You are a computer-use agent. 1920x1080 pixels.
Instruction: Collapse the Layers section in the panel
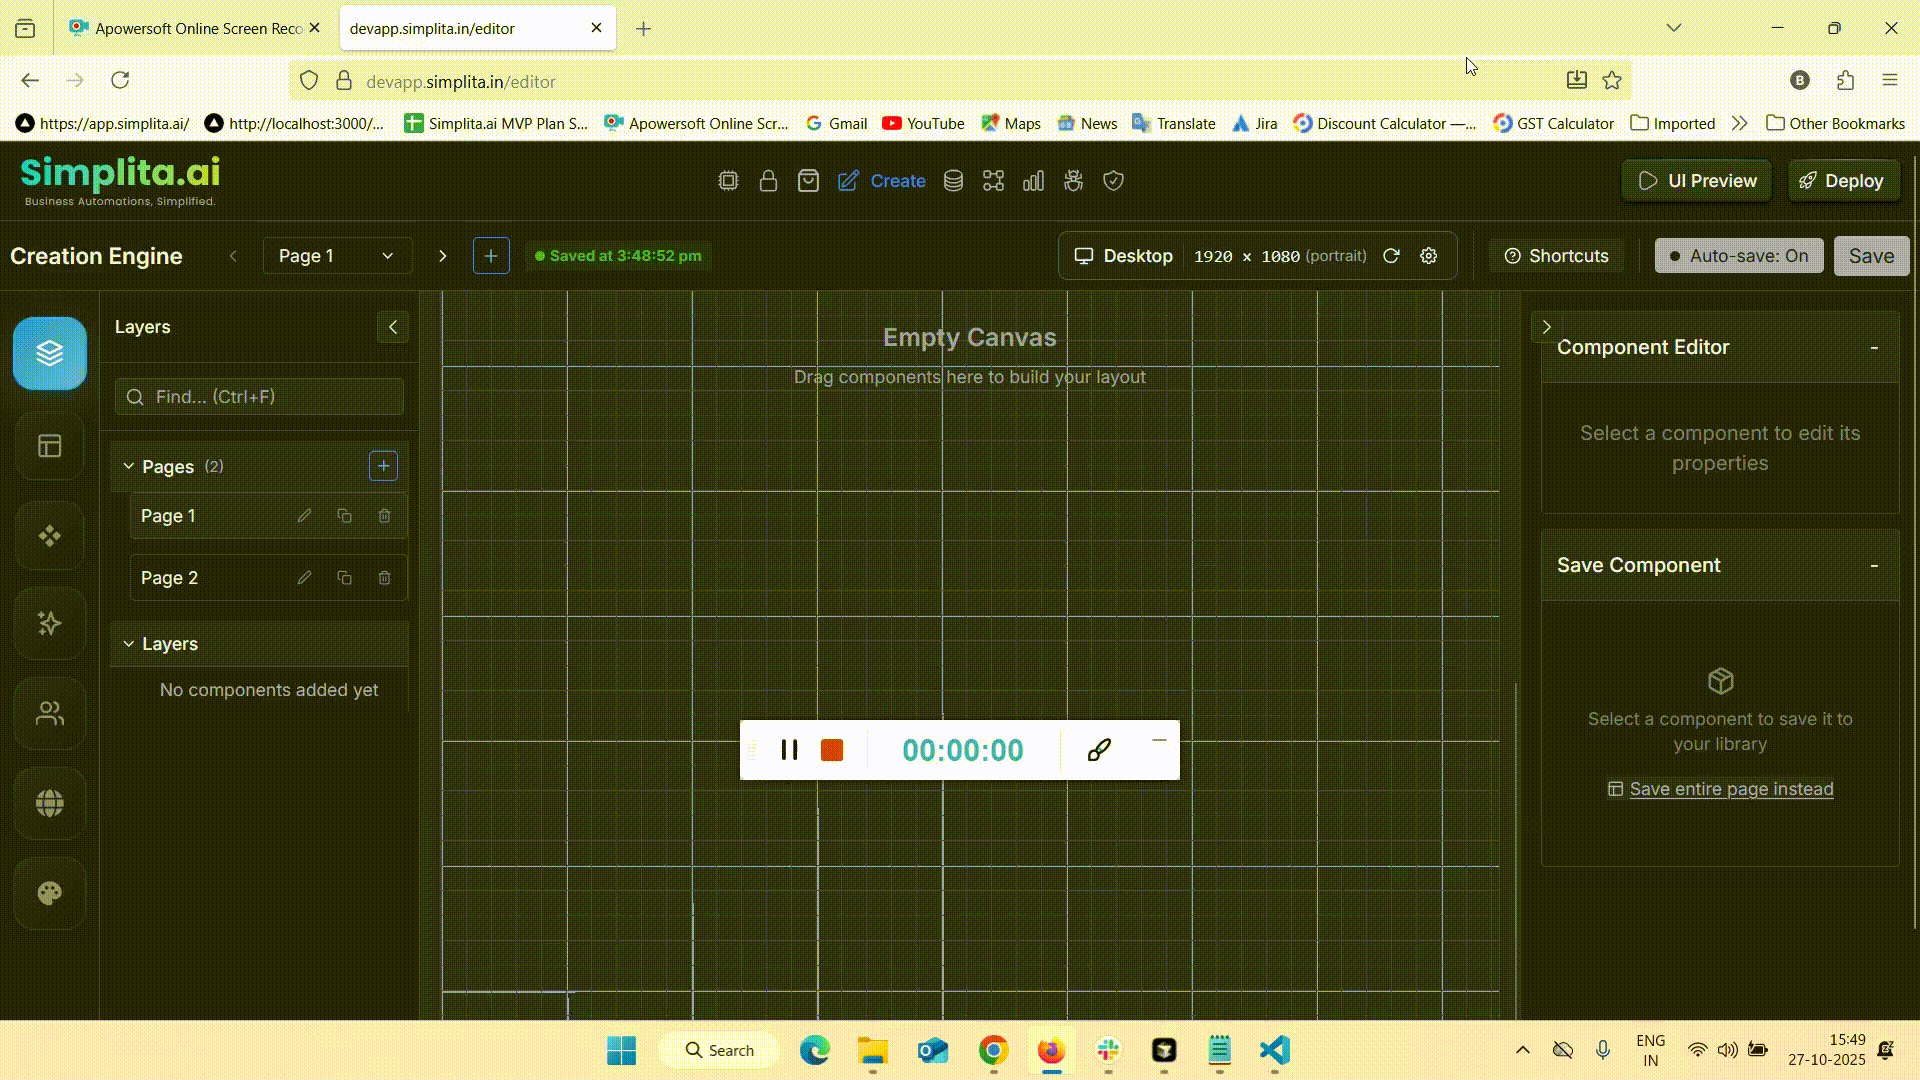pyautogui.click(x=128, y=643)
